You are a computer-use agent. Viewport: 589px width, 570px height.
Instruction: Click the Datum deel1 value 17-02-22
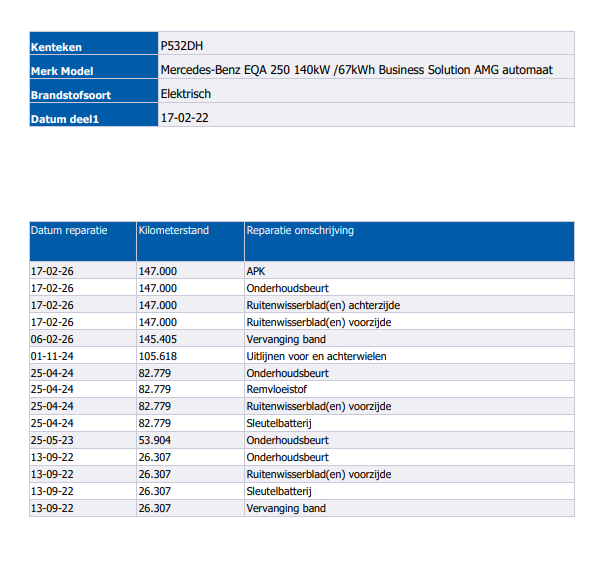tap(184, 118)
